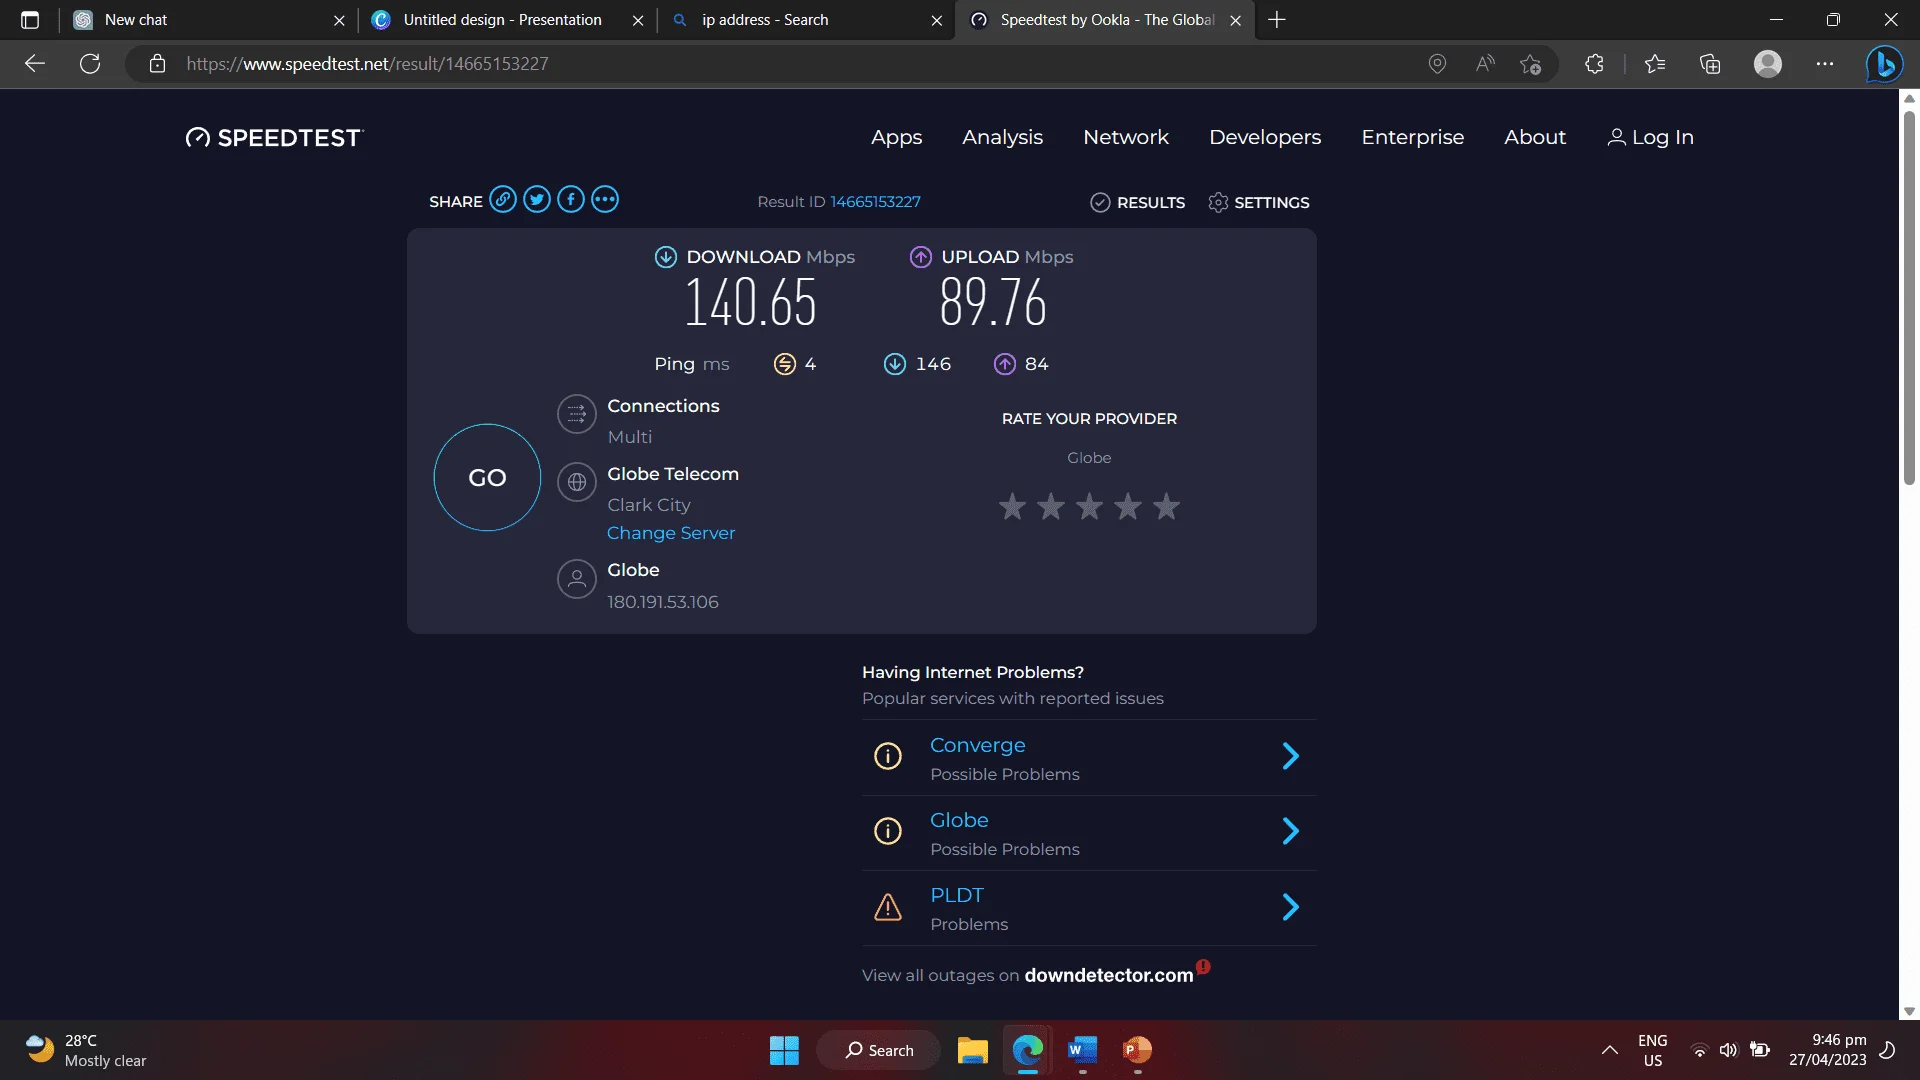Click the Globe outage info icon
The height and width of the screenshot is (1080, 1920).
(888, 831)
